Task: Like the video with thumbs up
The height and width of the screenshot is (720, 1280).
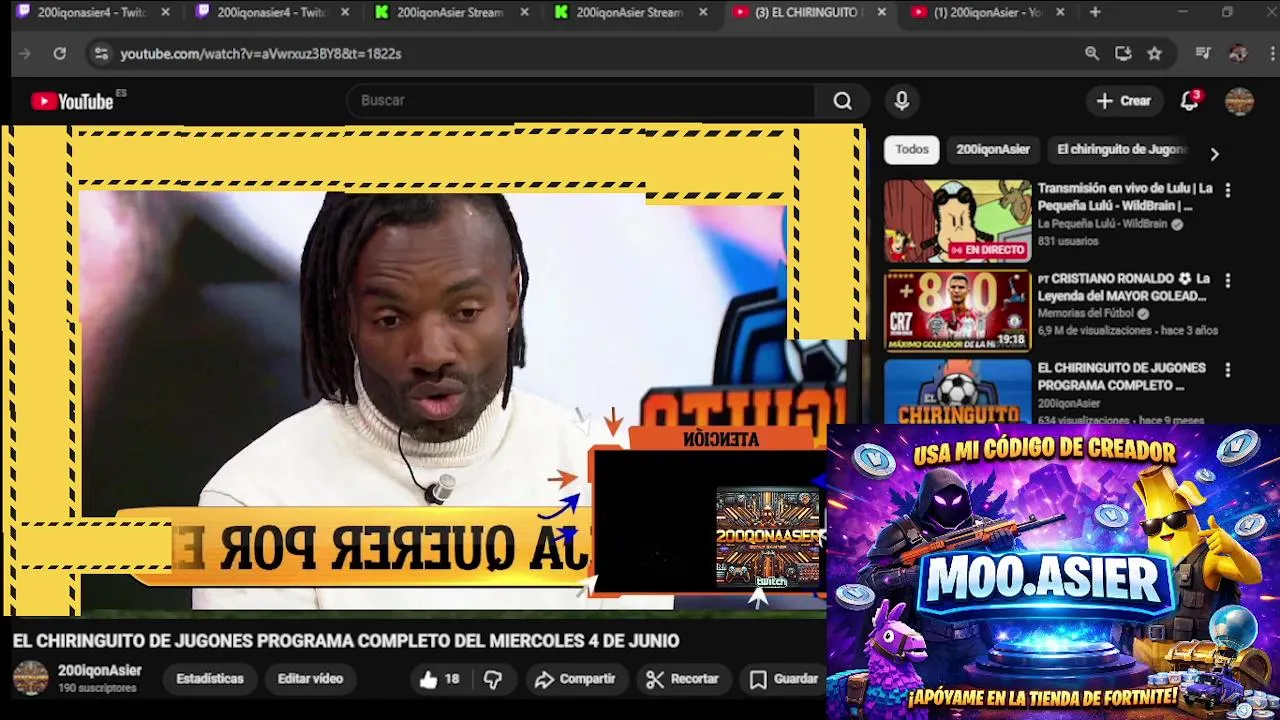Action: pos(439,679)
